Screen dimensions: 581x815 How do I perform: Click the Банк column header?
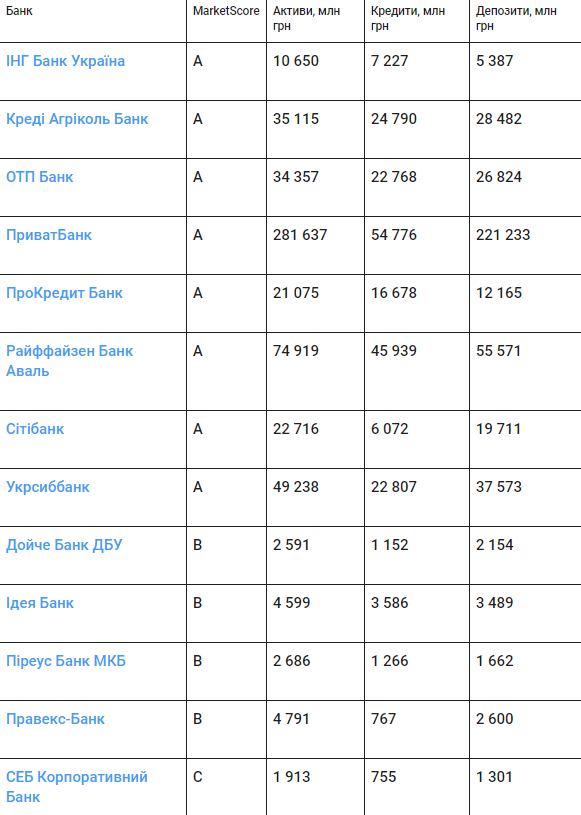pyautogui.click(x=19, y=11)
